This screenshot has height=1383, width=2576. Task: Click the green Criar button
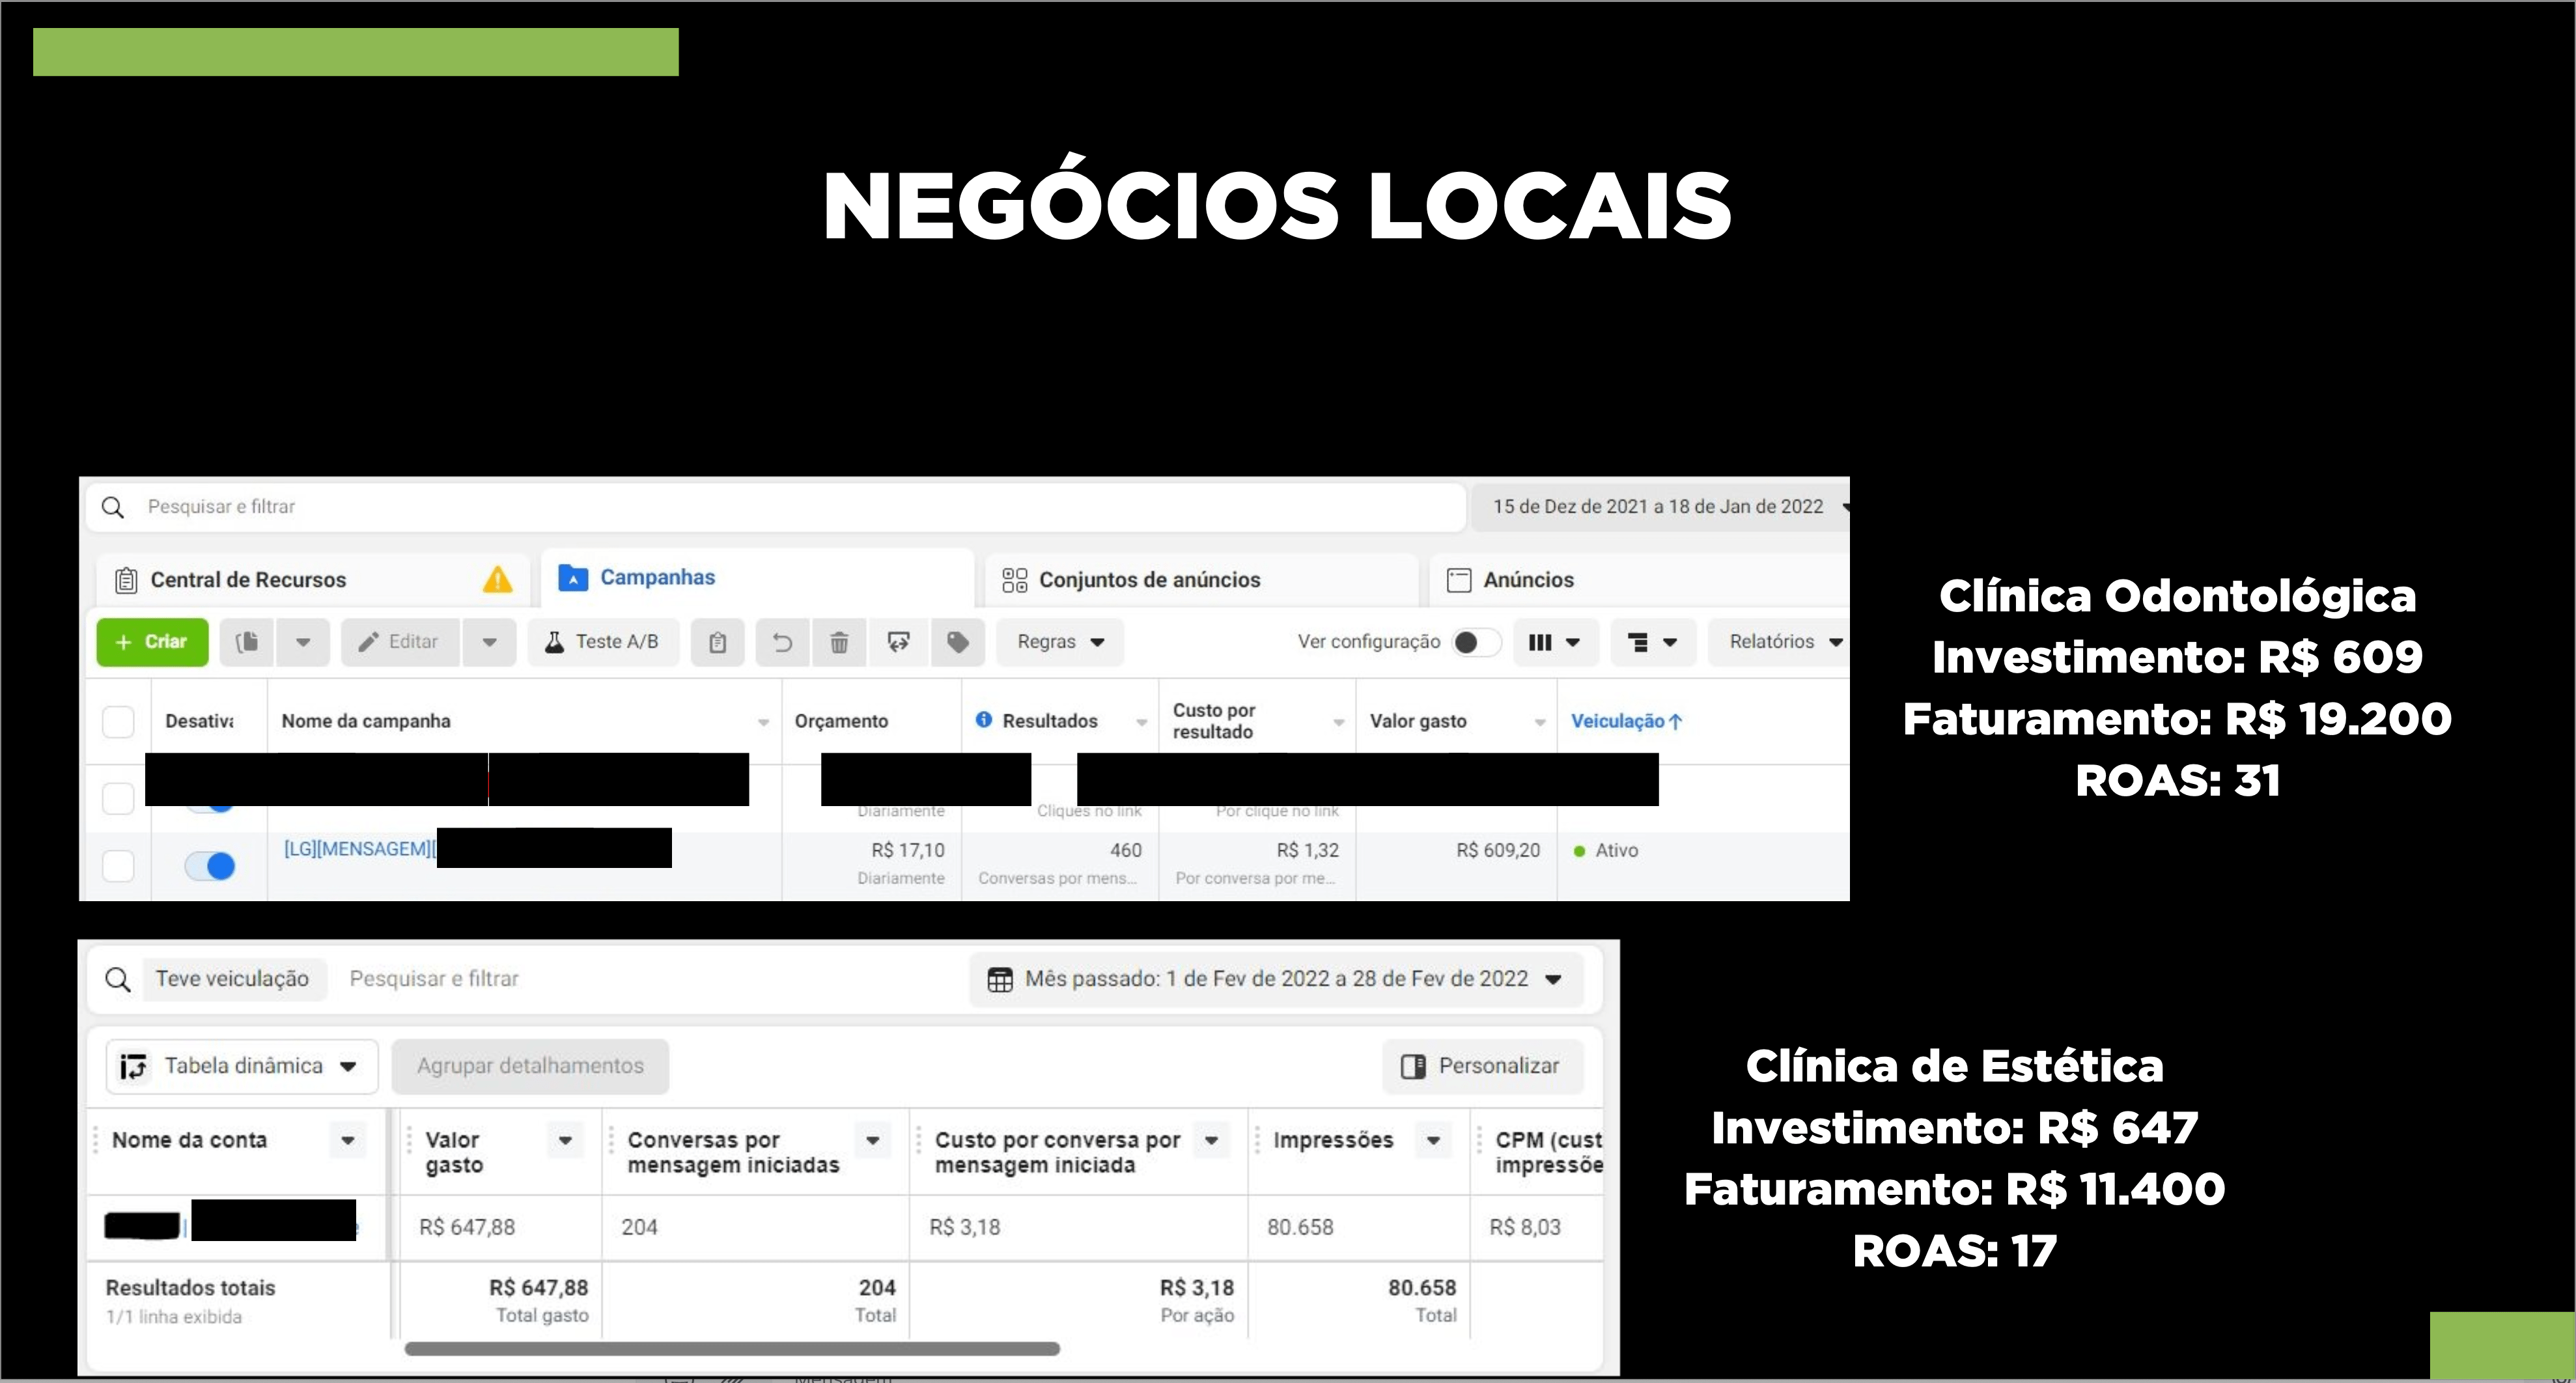pyautogui.click(x=152, y=642)
